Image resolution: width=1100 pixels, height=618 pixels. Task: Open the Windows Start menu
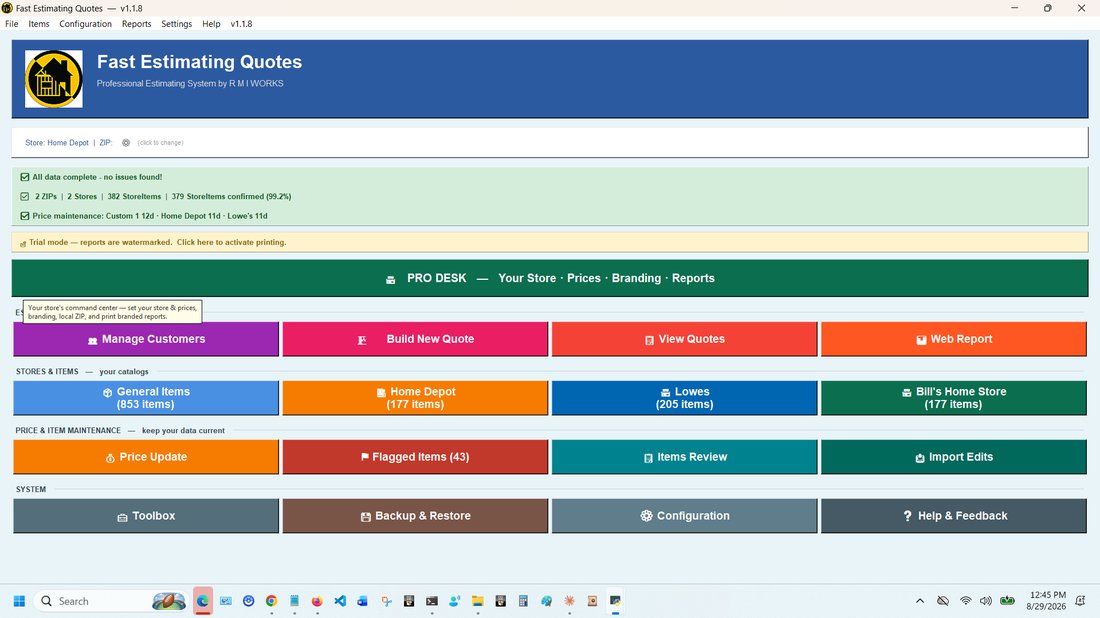point(20,601)
